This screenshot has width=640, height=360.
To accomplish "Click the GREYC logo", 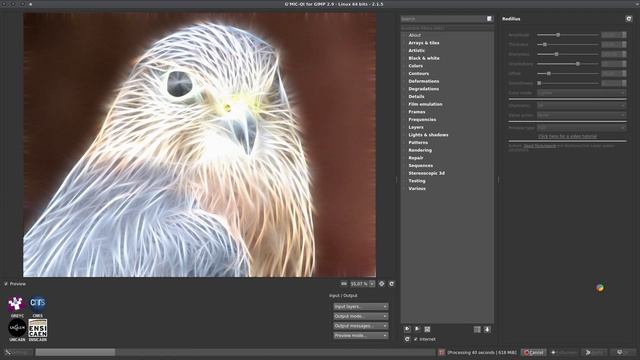I will [x=17, y=304].
